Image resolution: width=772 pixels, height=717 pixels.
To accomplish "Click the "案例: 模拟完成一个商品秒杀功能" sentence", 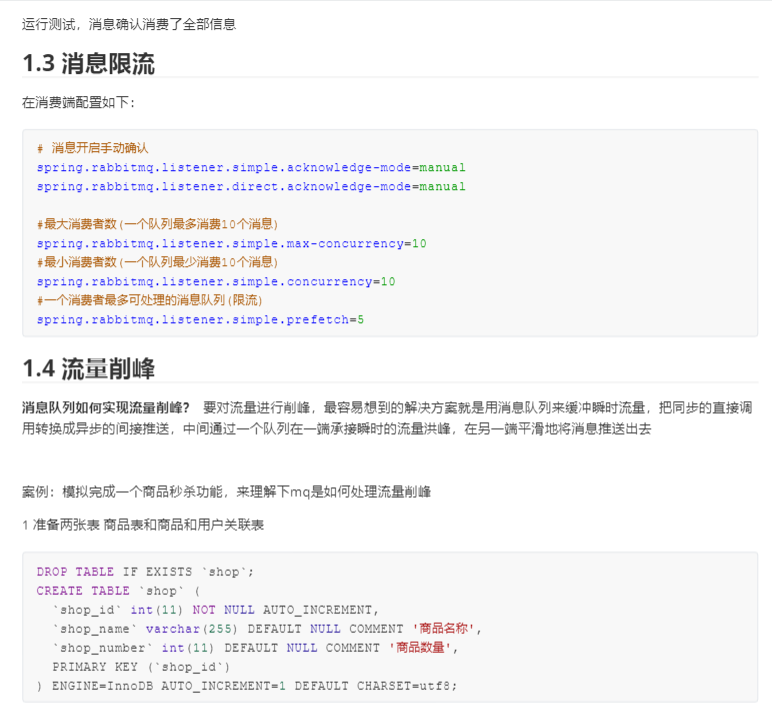I will (226, 492).
